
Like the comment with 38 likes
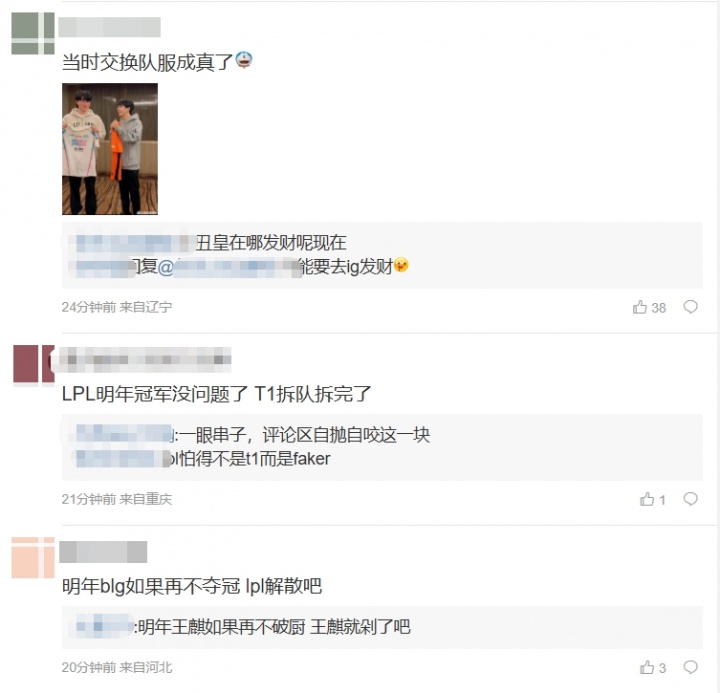[649, 307]
